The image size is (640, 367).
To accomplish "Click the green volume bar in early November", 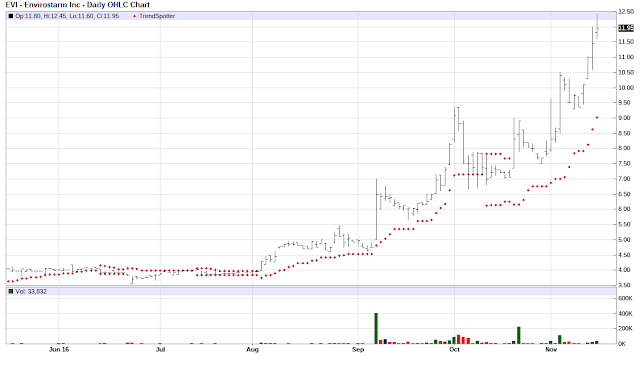I will (x=560, y=340).
